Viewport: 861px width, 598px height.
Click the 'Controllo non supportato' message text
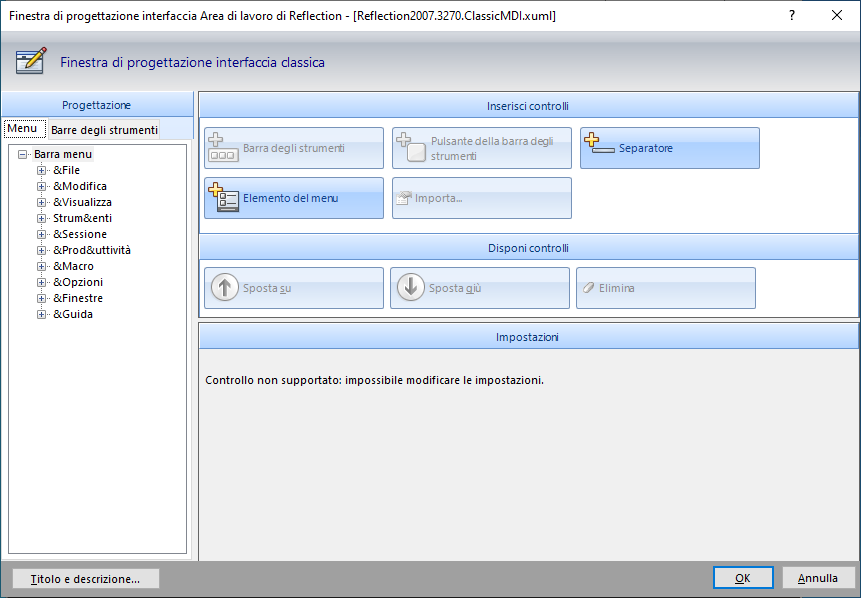point(374,380)
